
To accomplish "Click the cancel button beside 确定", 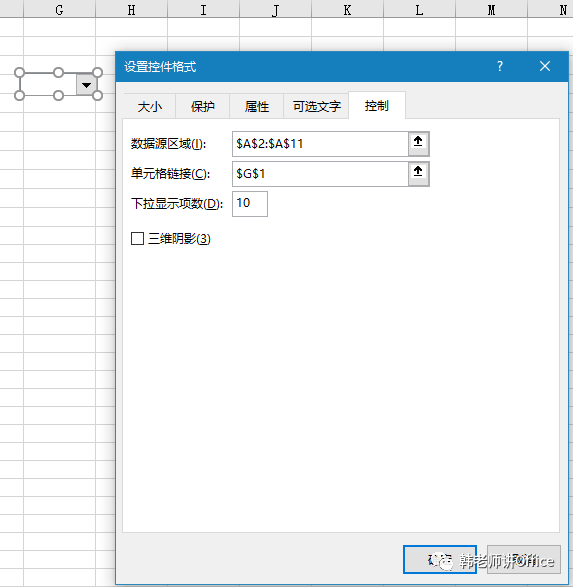I will pyautogui.click(x=524, y=560).
